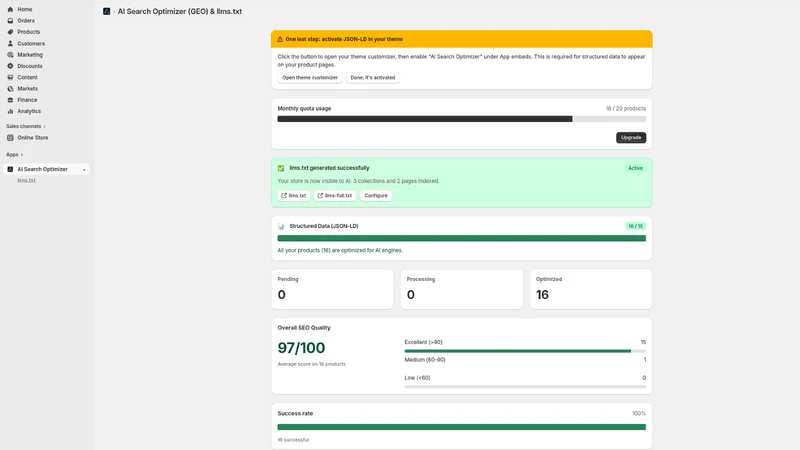Click the Pending count card
The height and width of the screenshot is (450, 800).
(x=333, y=289)
